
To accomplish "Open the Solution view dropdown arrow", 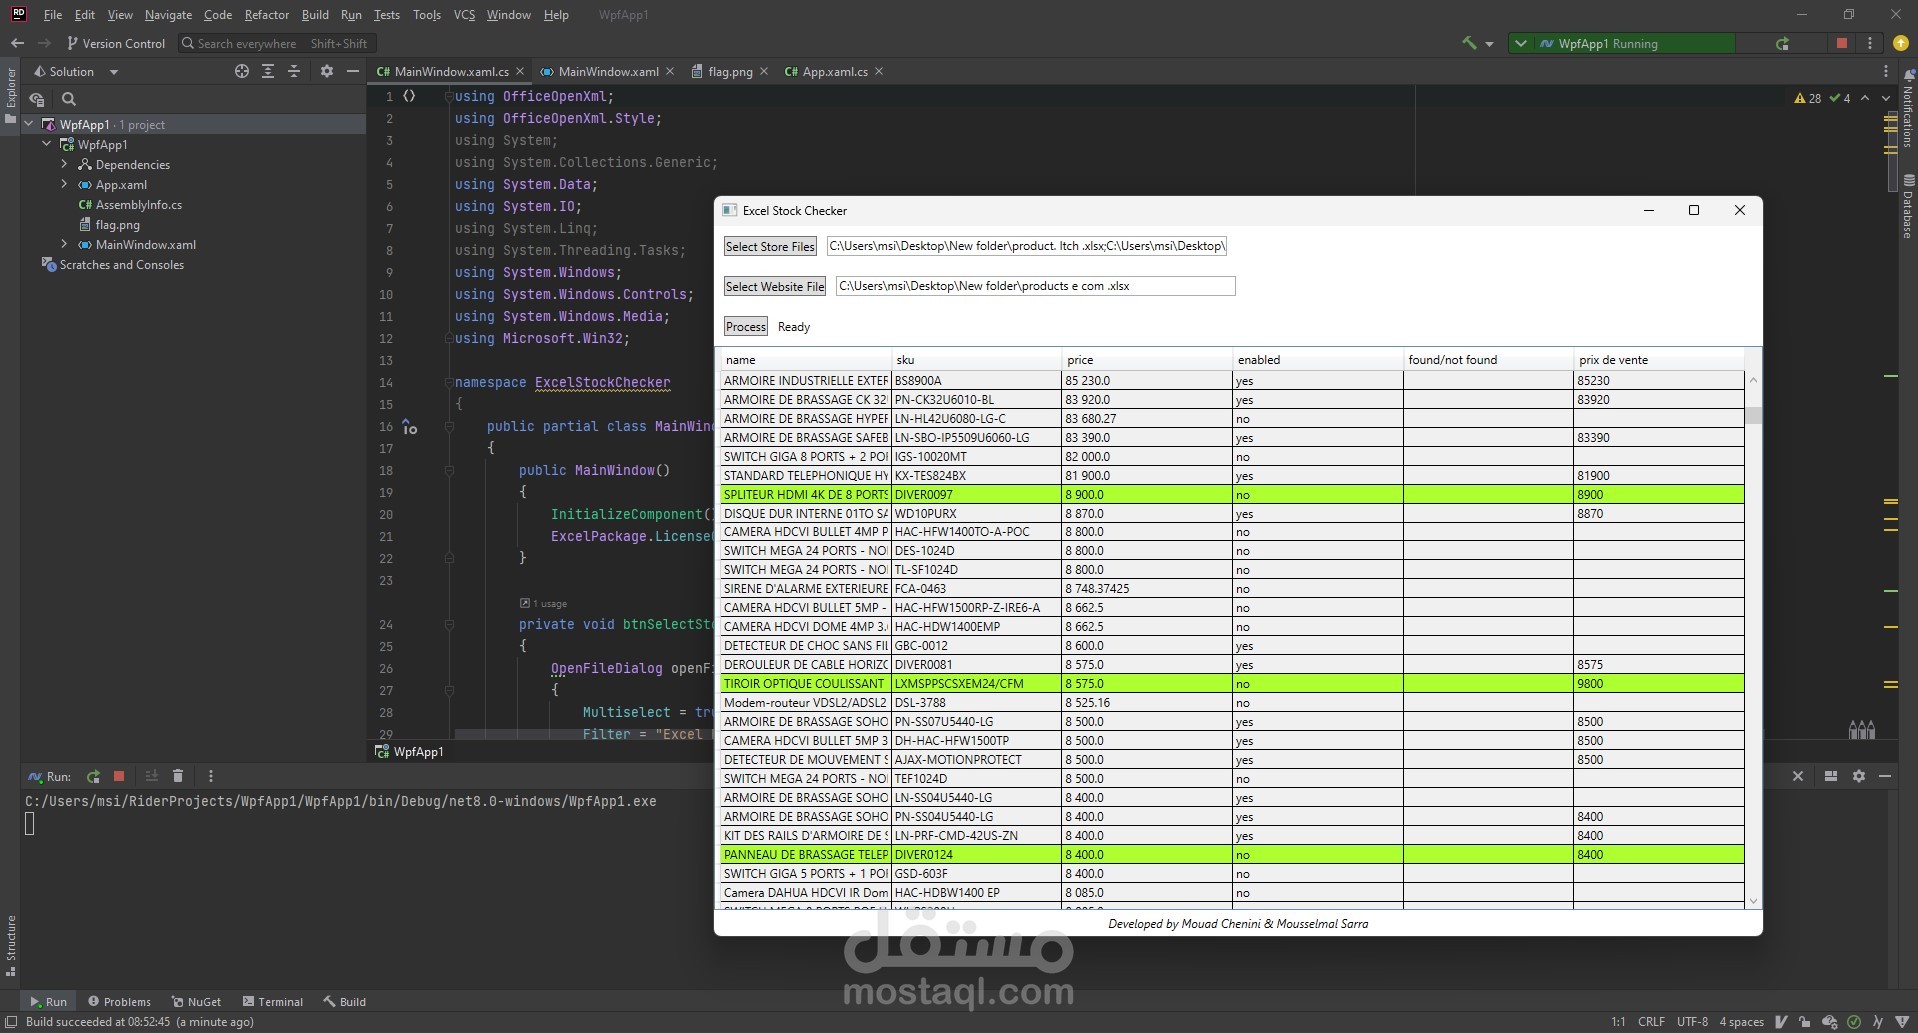I will coord(113,72).
